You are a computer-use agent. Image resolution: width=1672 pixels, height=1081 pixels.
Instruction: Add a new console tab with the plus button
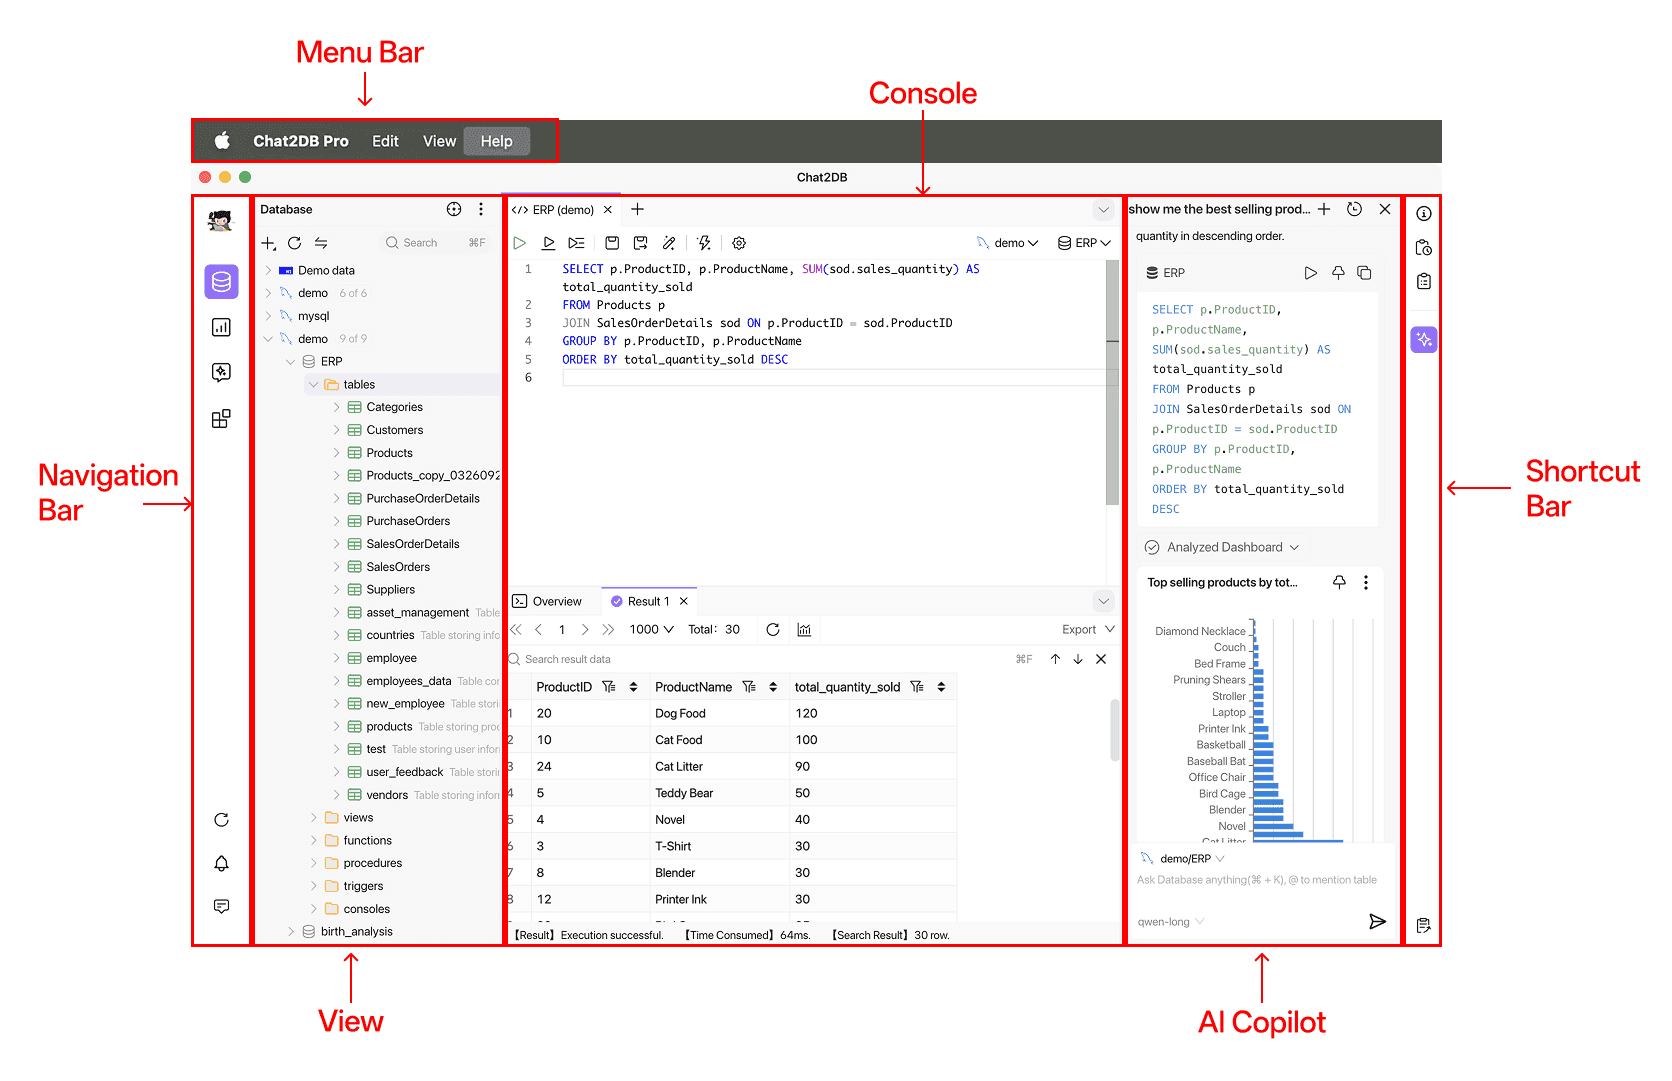click(x=638, y=209)
